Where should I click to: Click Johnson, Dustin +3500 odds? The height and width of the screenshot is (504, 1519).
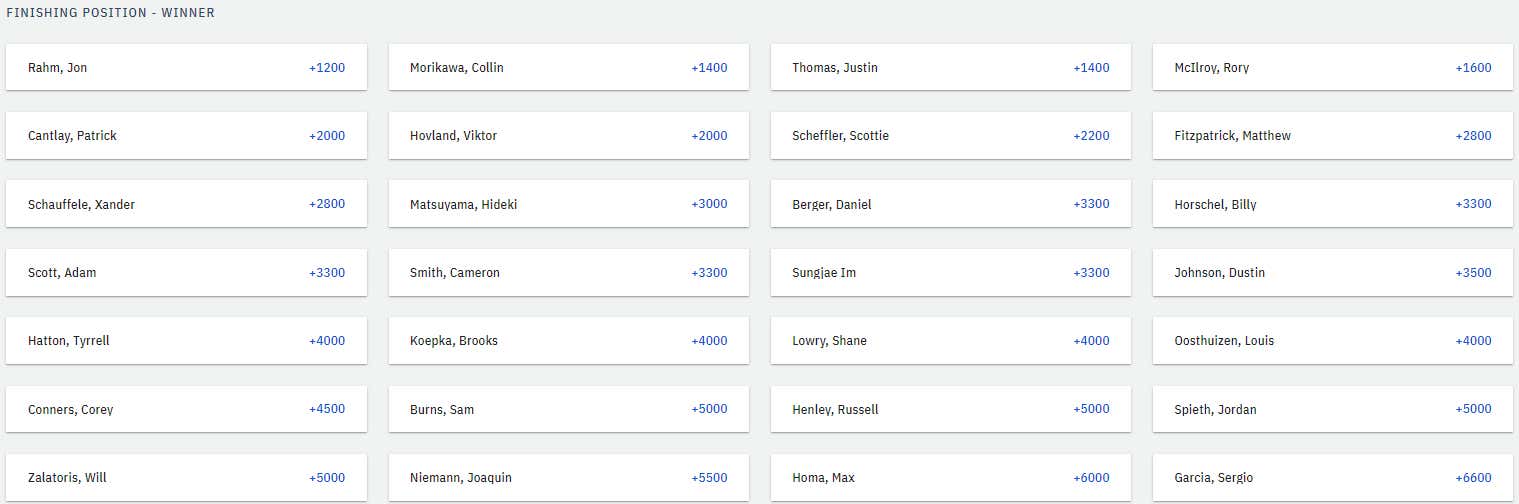pos(1333,272)
